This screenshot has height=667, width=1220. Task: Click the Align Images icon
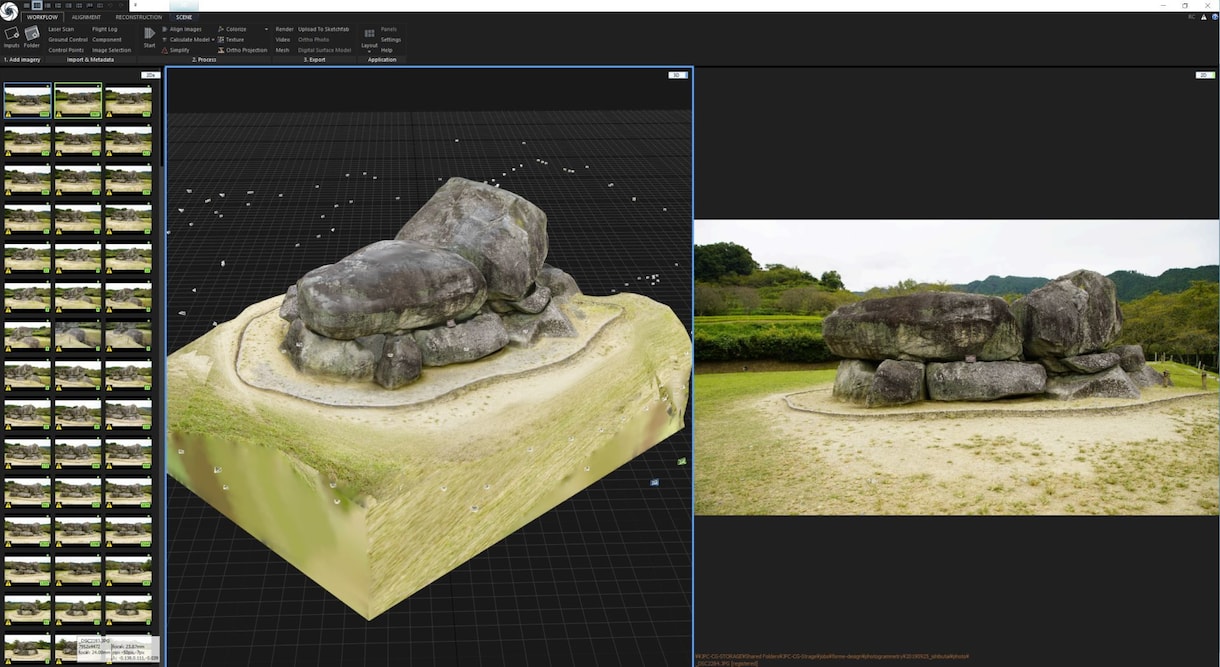tap(165, 29)
